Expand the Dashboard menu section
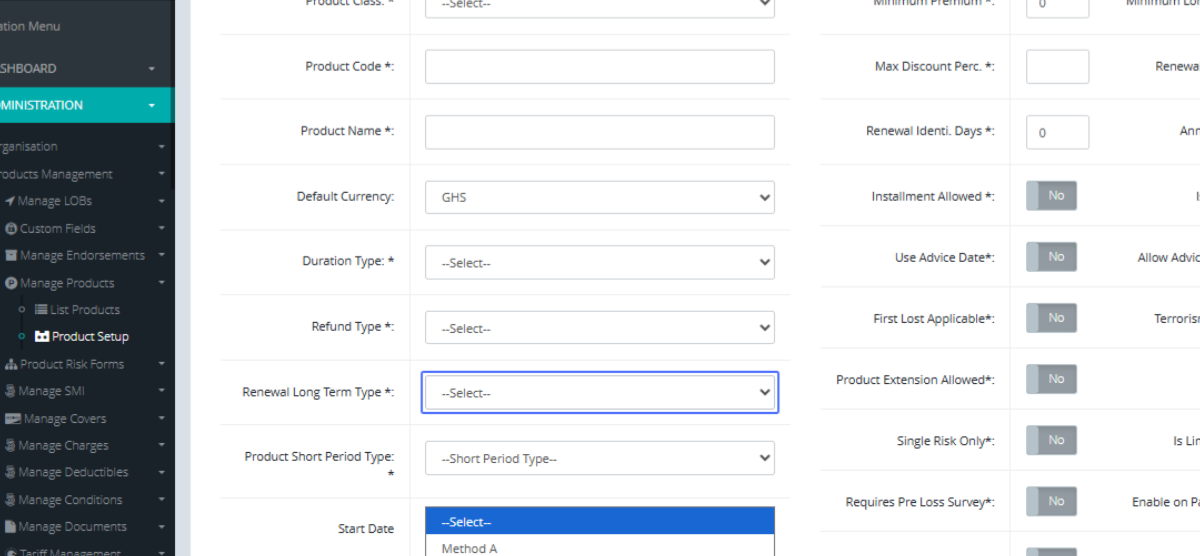The height and width of the screenshot is (556, 1200). 80,69
